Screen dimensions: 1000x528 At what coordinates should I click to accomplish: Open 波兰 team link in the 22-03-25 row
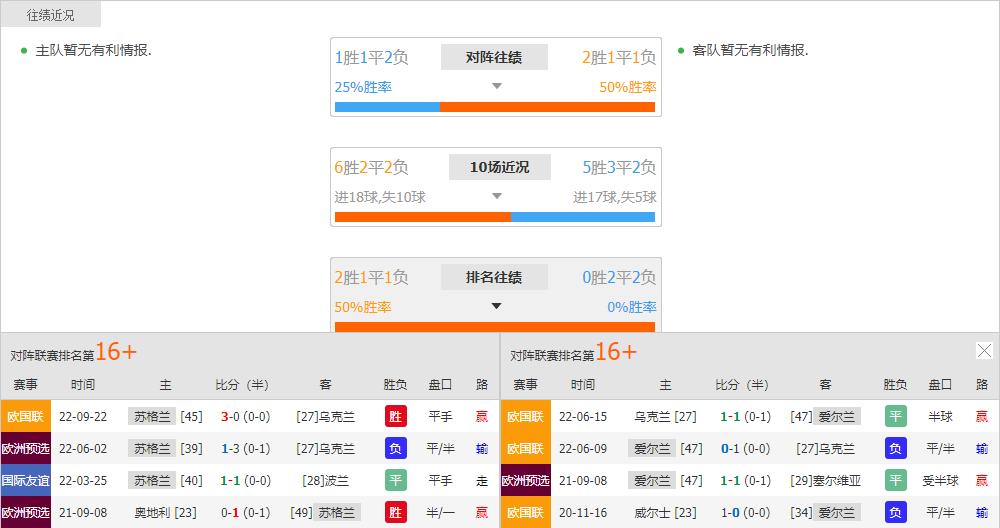[340, 481]
